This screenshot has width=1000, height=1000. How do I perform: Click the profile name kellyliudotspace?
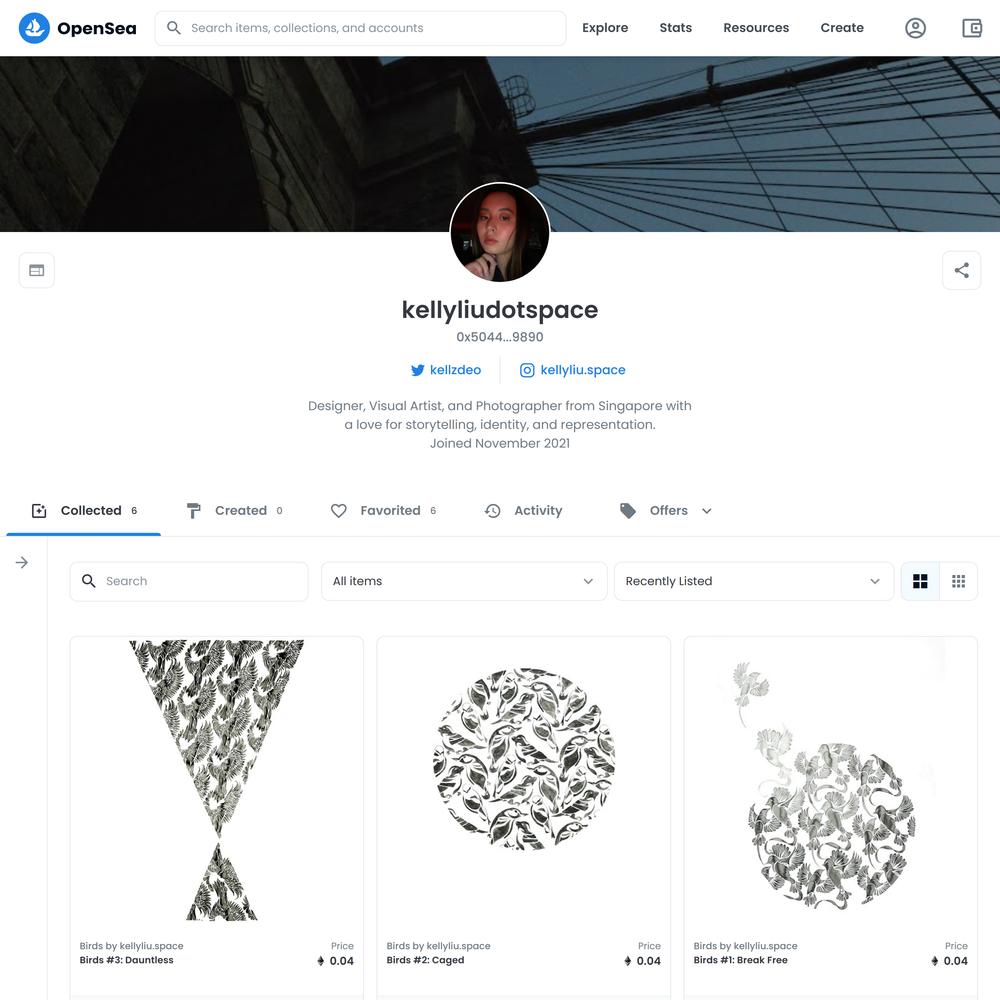(500, 310)
